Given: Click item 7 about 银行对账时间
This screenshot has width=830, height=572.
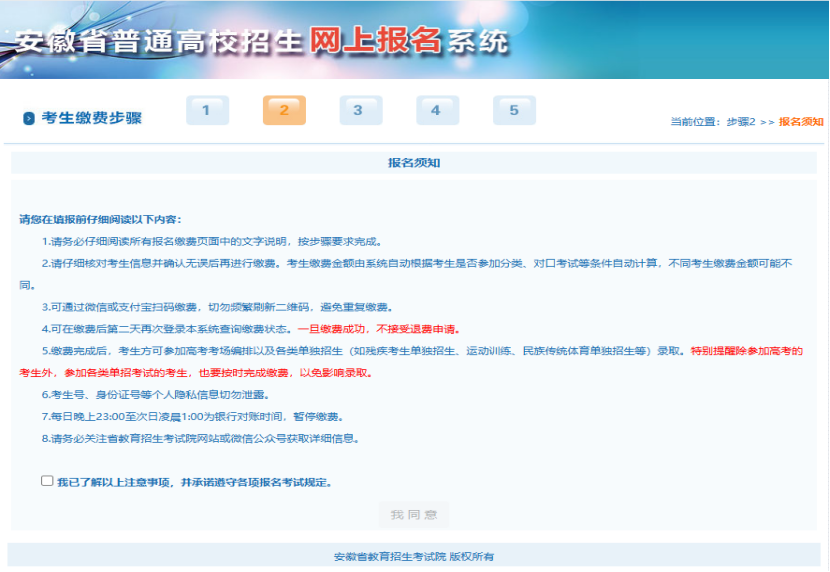Looking at the screenshot, I should [191, 416].
